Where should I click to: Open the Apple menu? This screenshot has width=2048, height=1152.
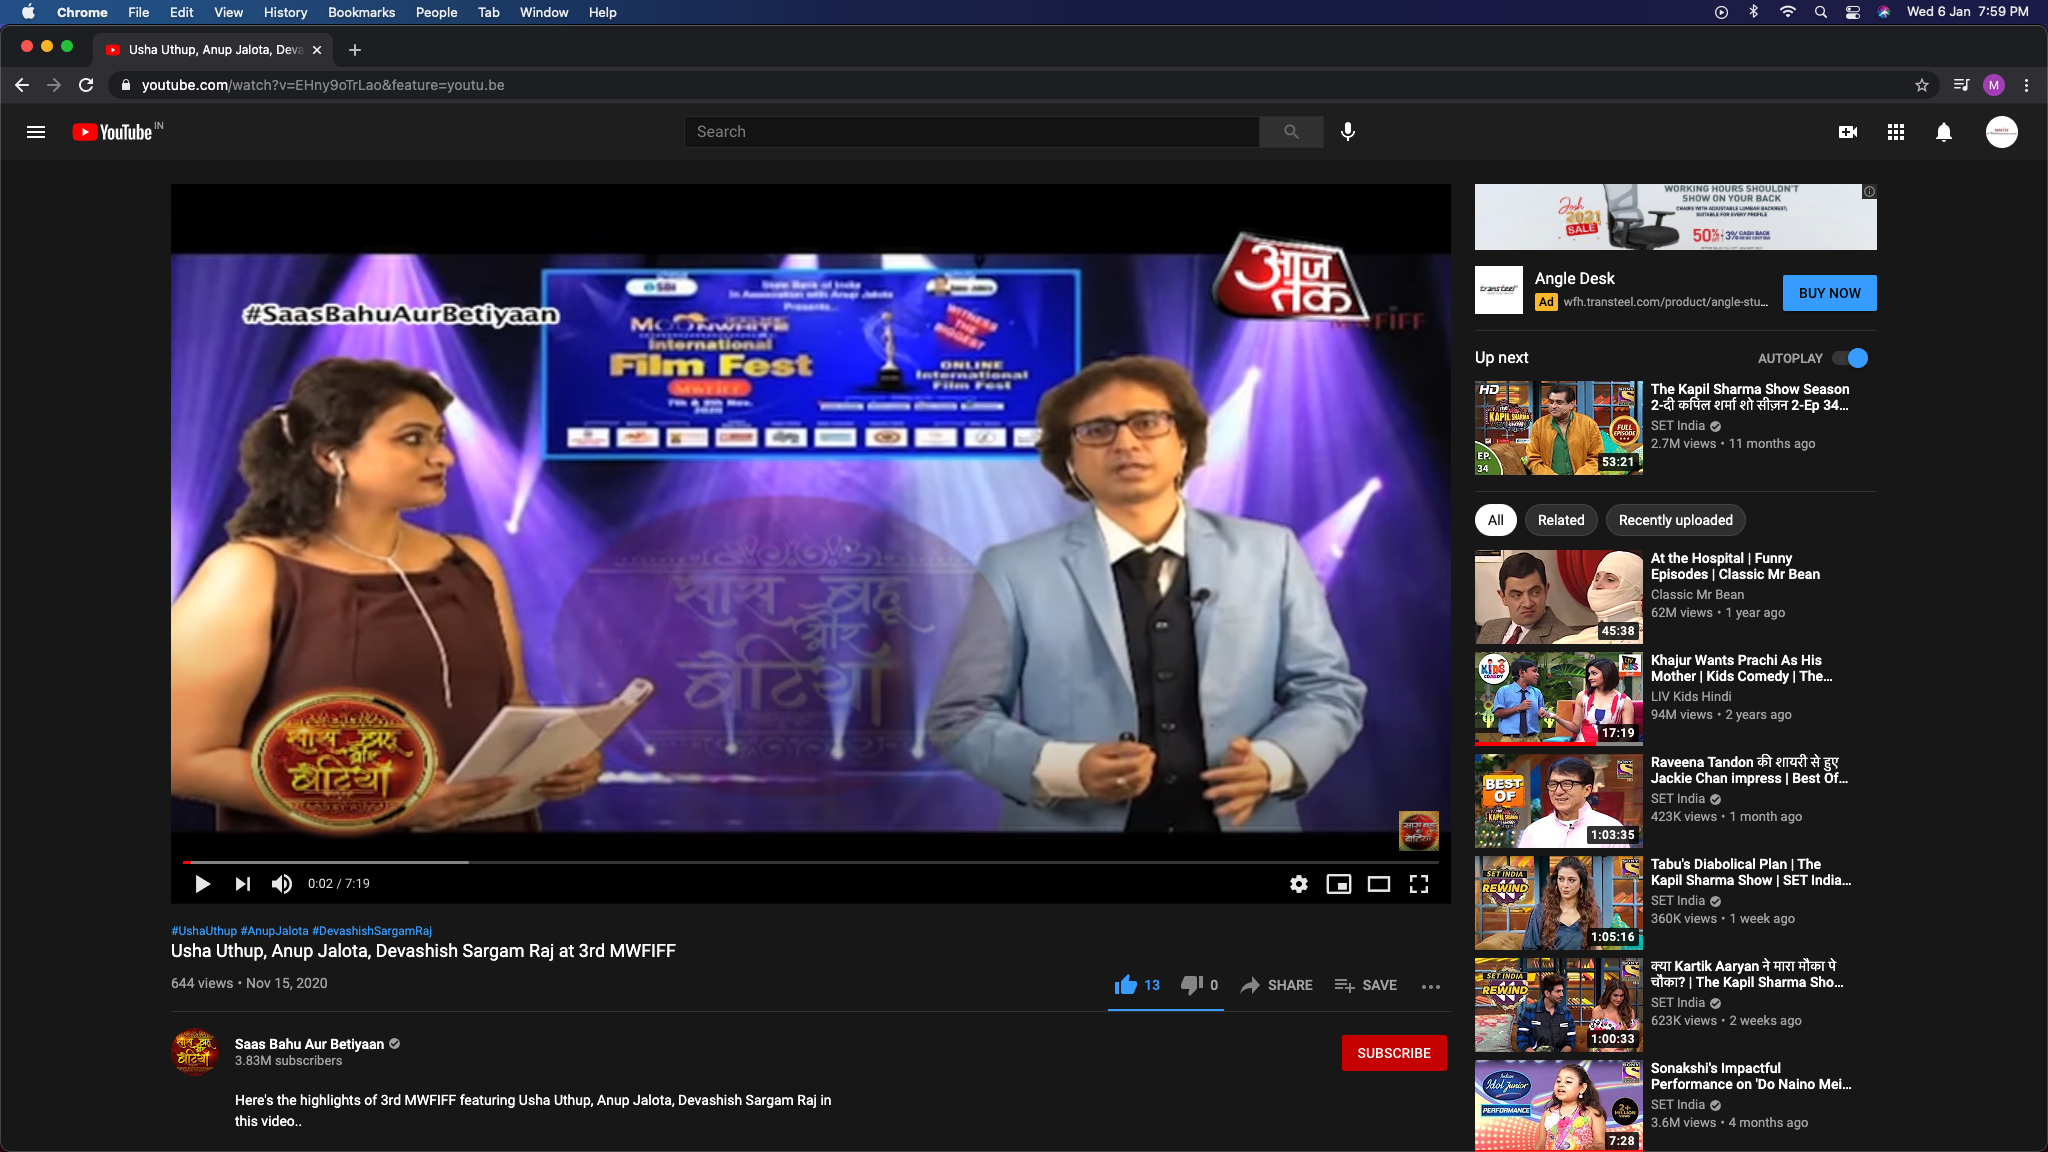(28, 12)
